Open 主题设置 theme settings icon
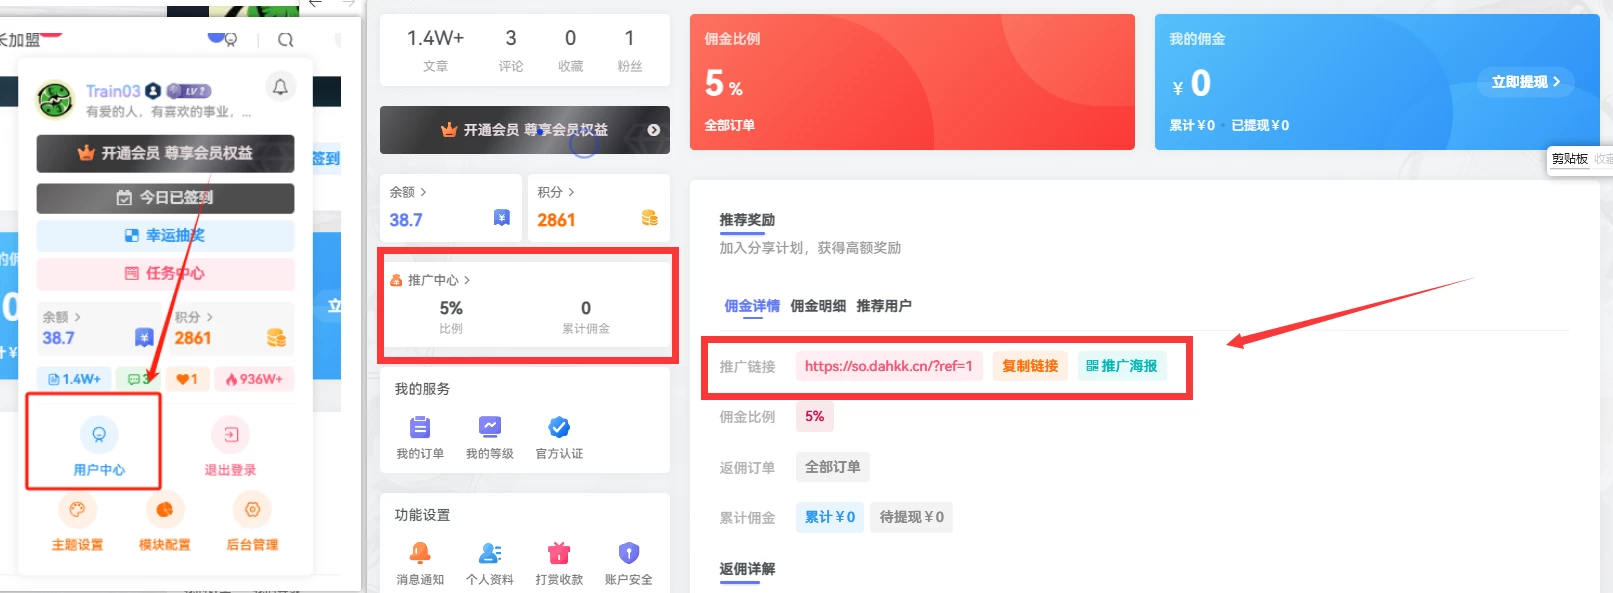 coord(77,510)
